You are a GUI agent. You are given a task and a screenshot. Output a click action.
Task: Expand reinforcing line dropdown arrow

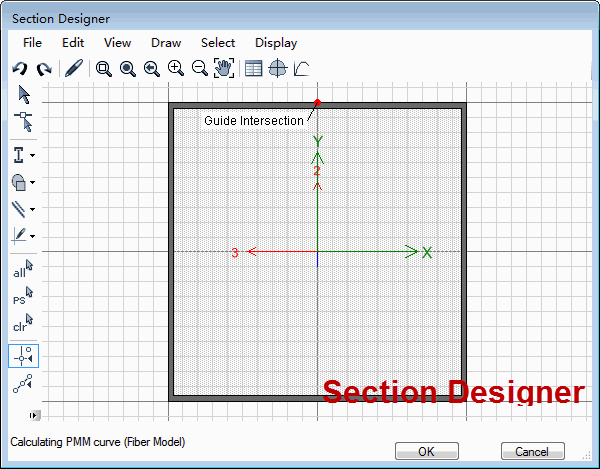point(33,209)
